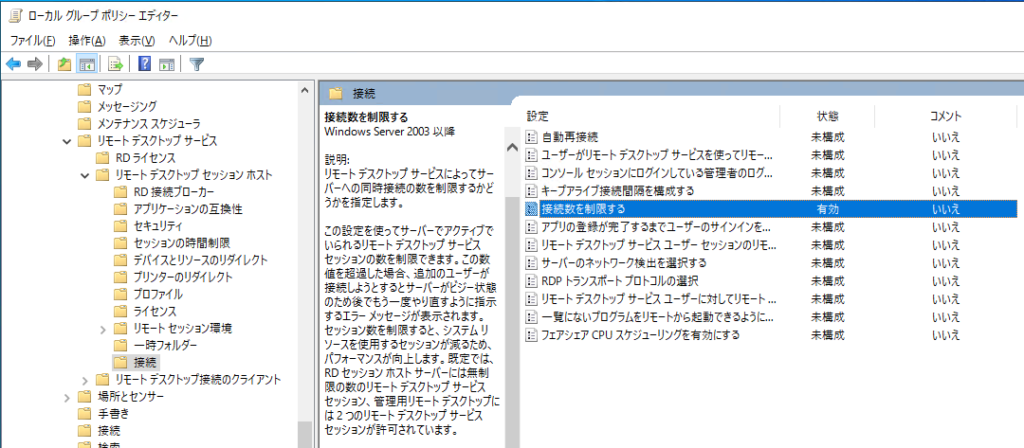Click the tree pane vertical scrollbar thumb
1024x448 pixels.
(304, 434)
